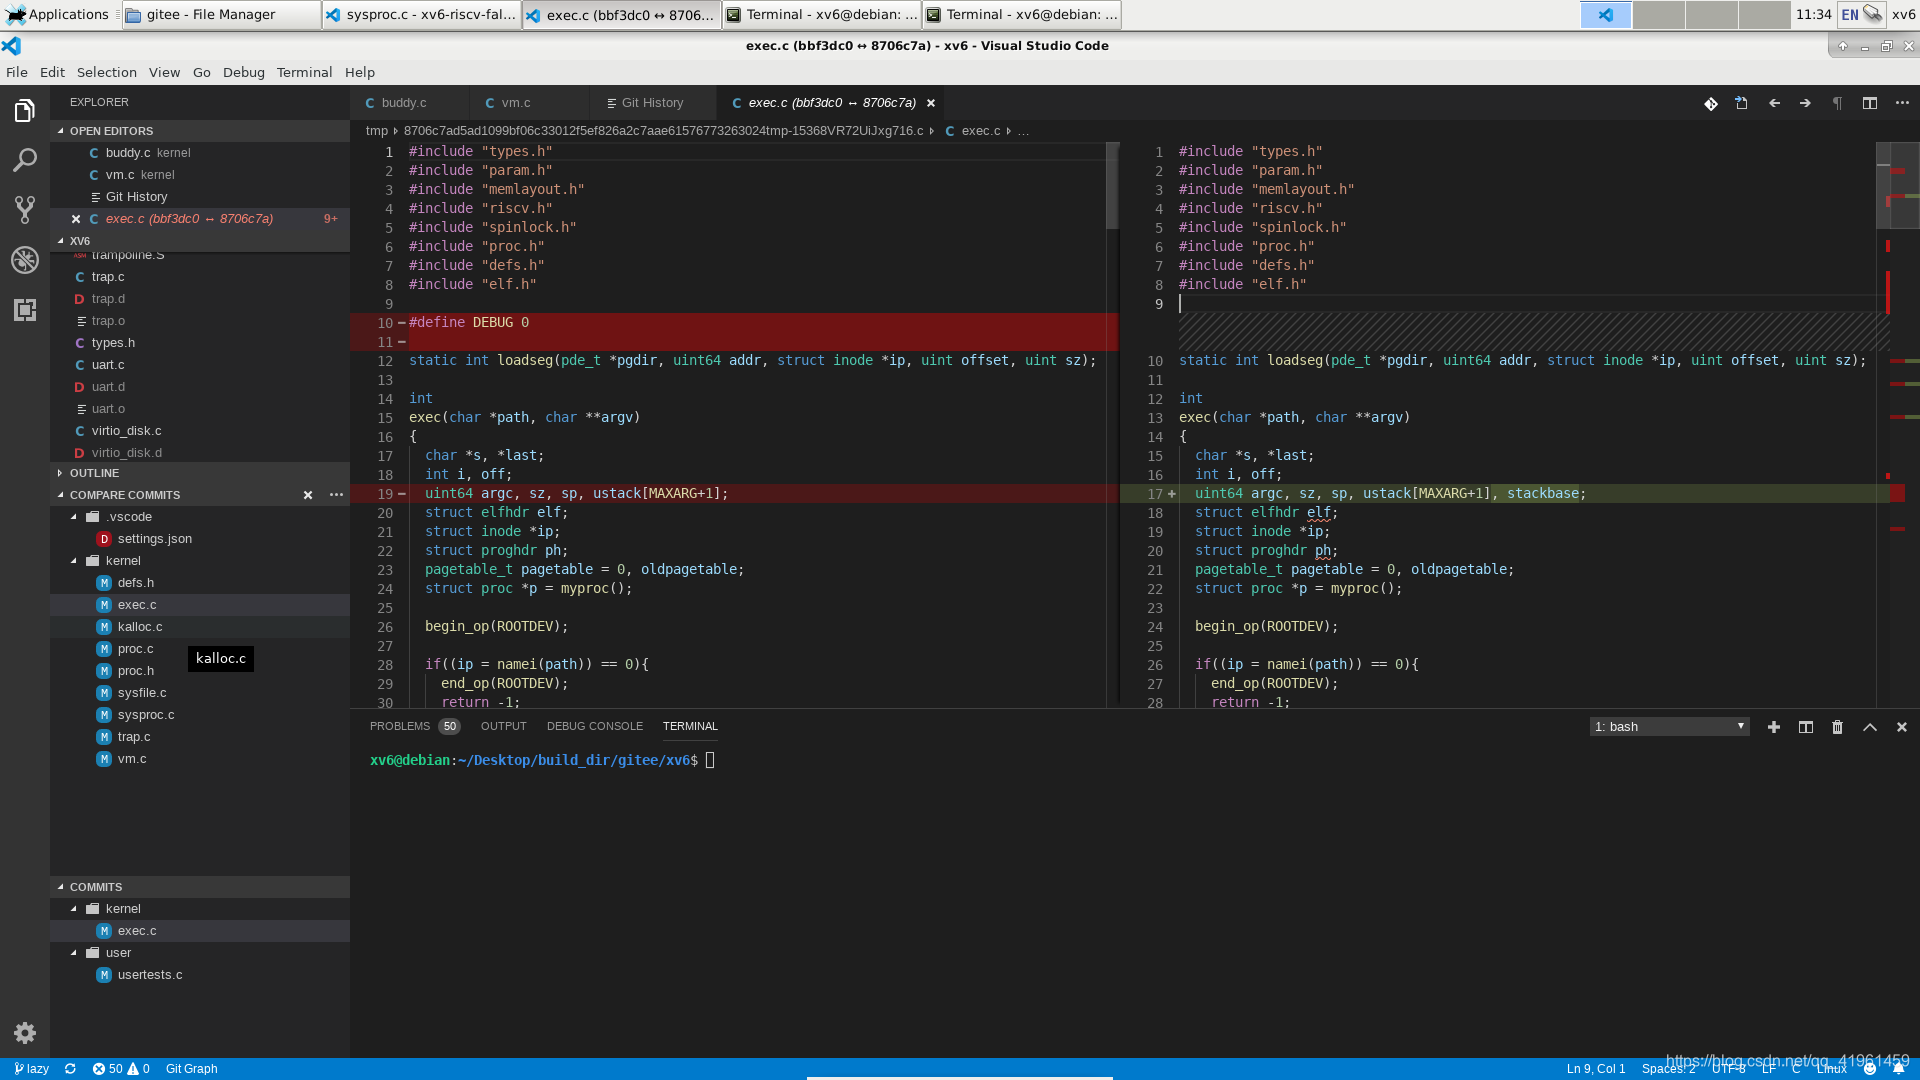Open the Search view in activity bar

pos(25,160)
